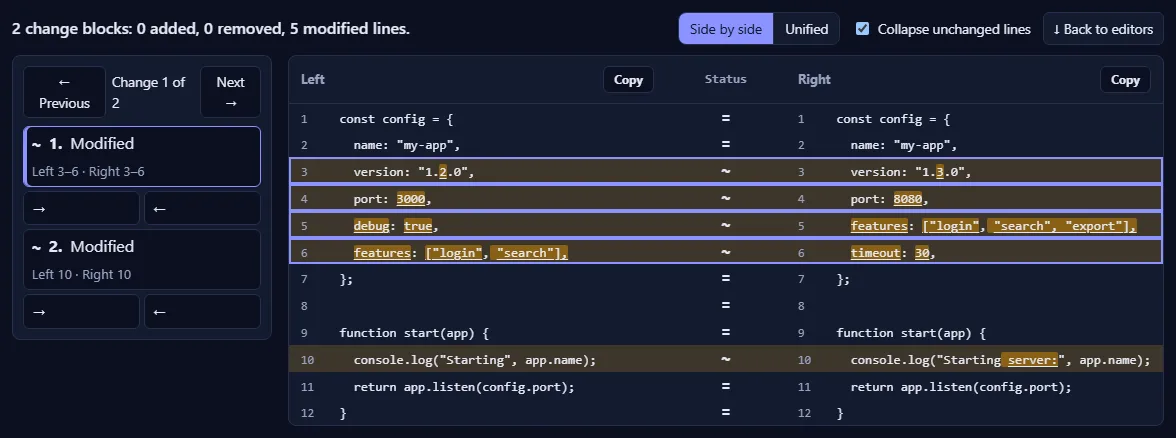Apply change 1 left-to-right with right arrow
1176x438 pixels.
[x=81, y=208]
